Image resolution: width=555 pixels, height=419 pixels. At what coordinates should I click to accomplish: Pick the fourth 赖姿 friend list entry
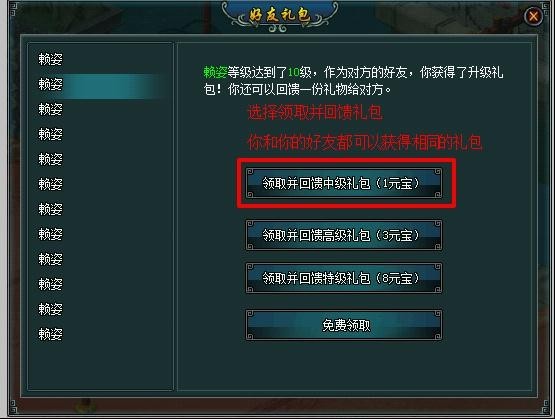50,134
